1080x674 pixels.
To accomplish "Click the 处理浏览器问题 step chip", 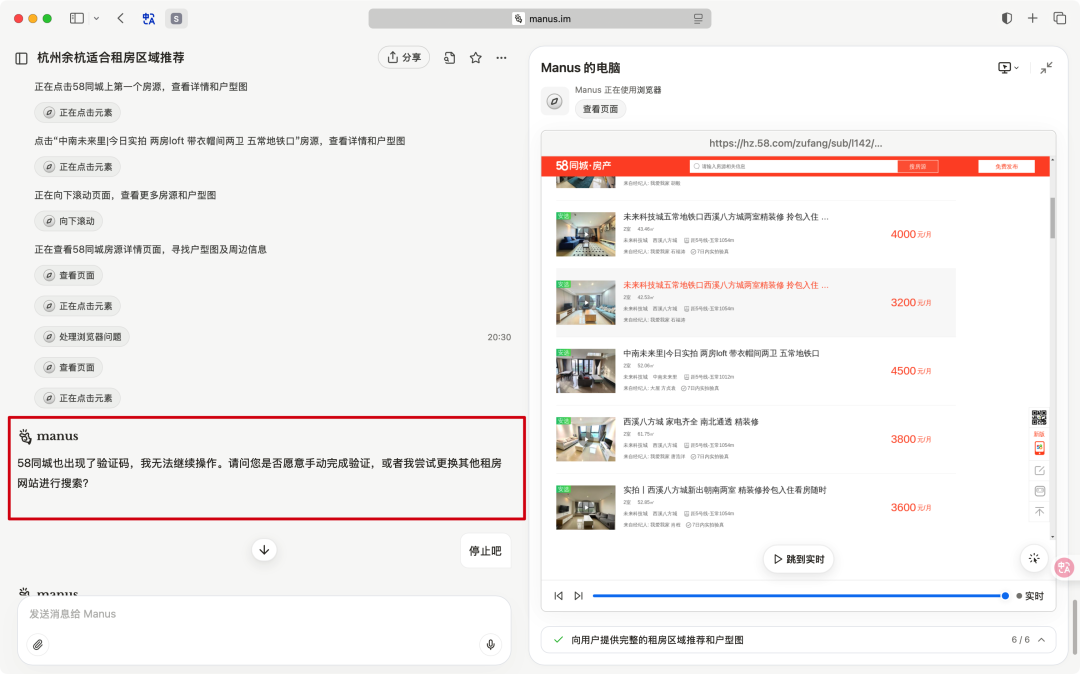I will 82,337.
